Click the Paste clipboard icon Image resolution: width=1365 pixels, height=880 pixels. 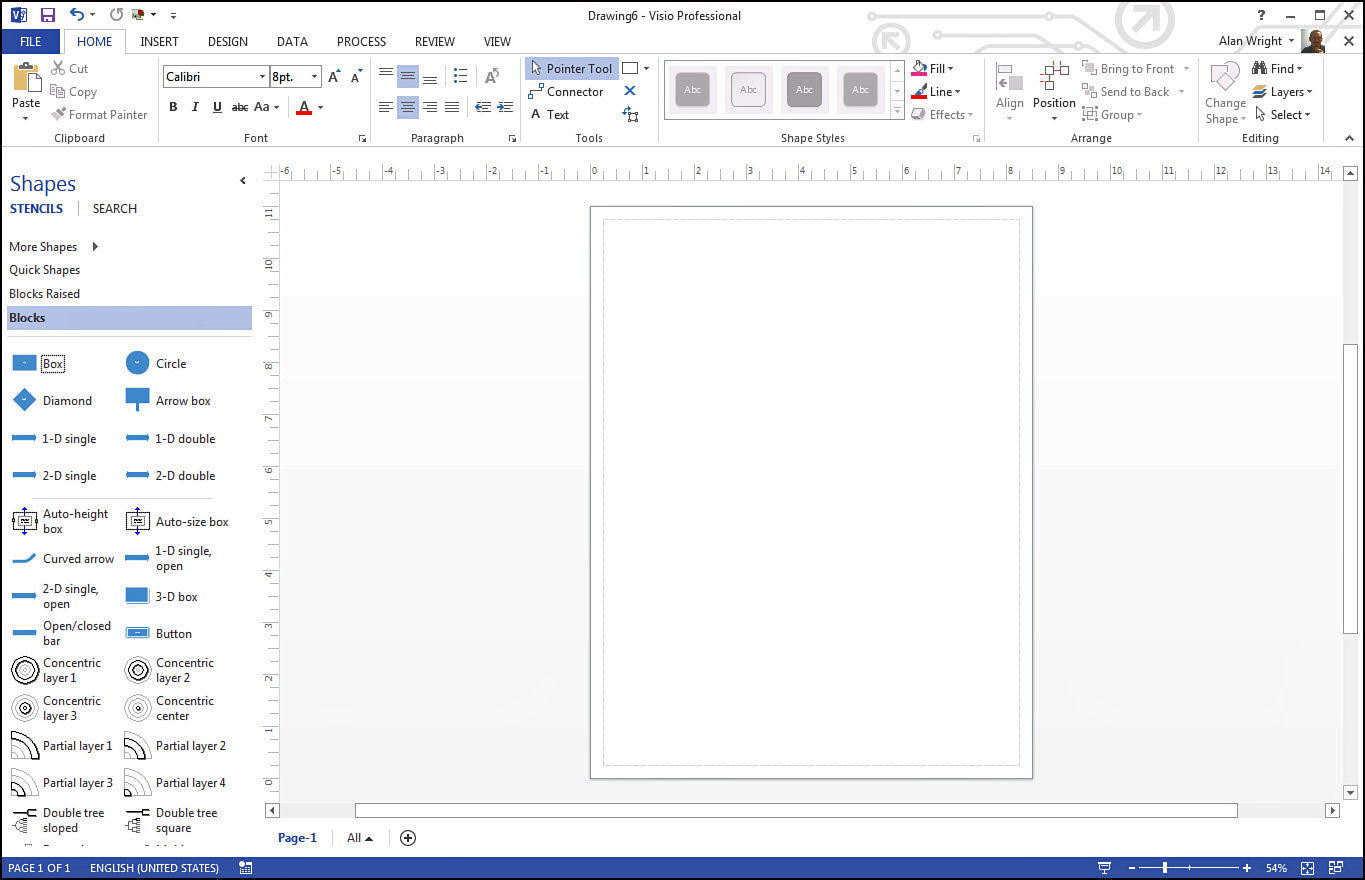(x=26, y=80)
